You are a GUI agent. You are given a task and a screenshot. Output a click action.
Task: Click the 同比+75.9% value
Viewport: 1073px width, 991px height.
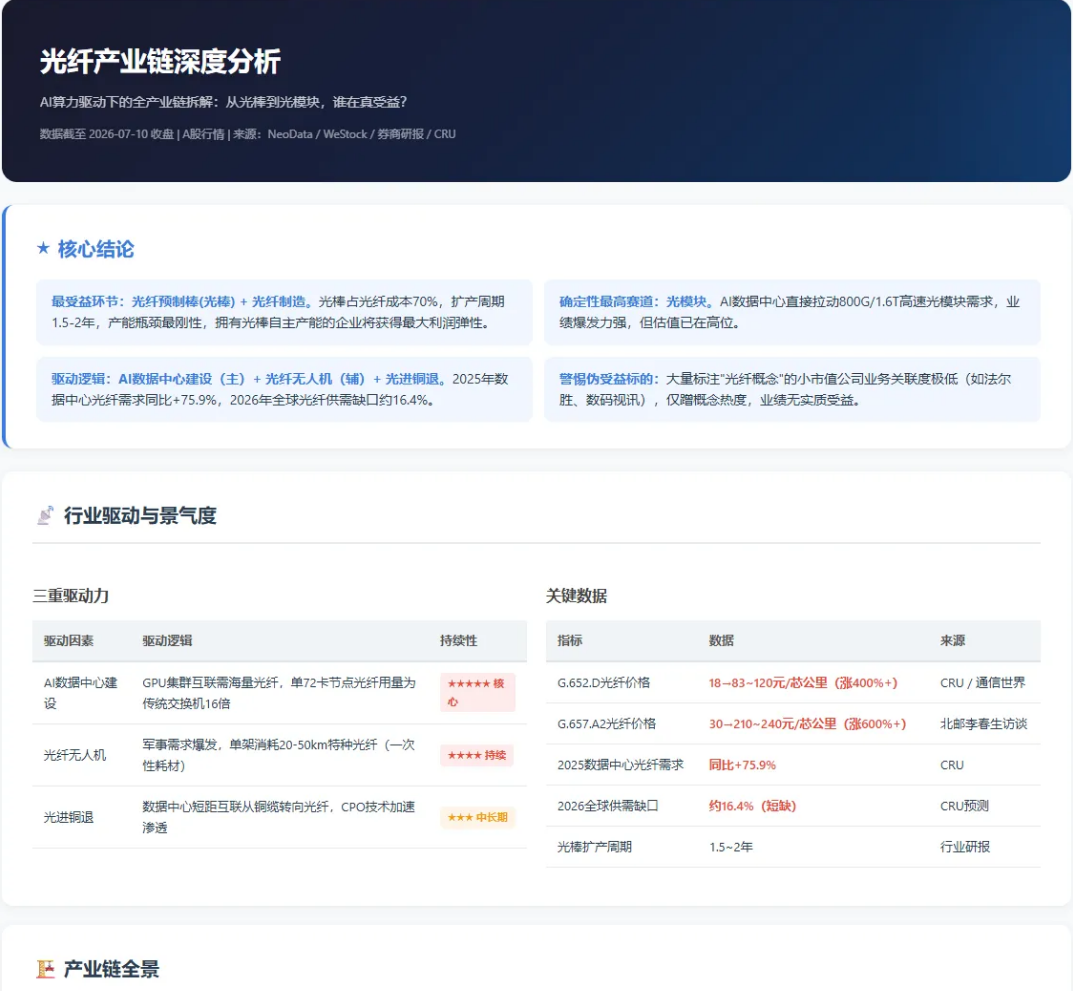742,764
